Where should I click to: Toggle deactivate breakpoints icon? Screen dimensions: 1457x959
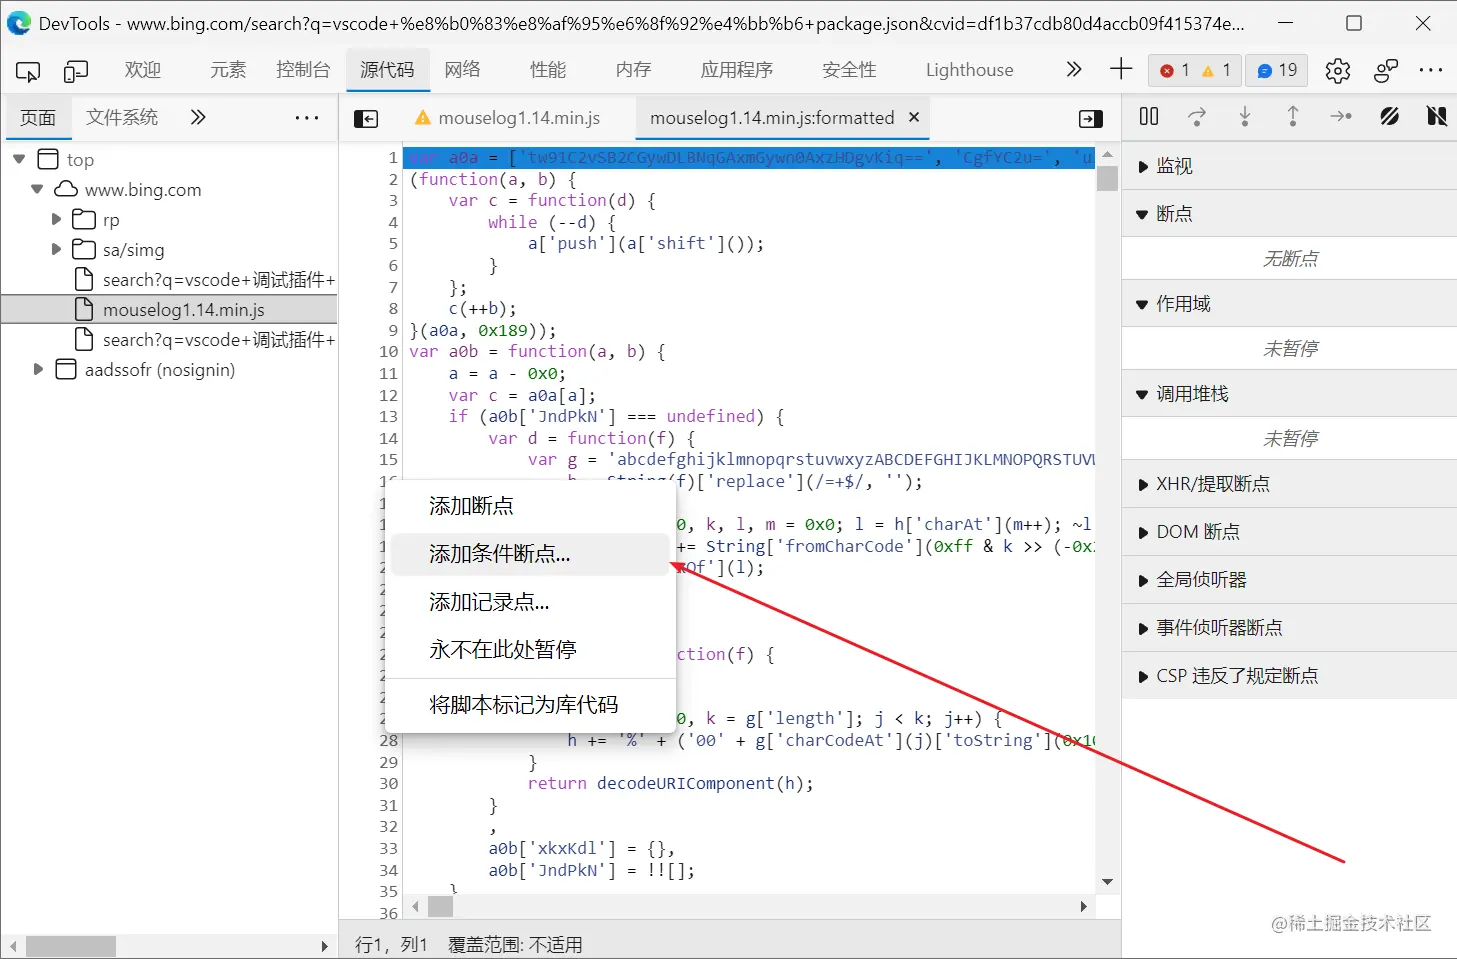1389,117
